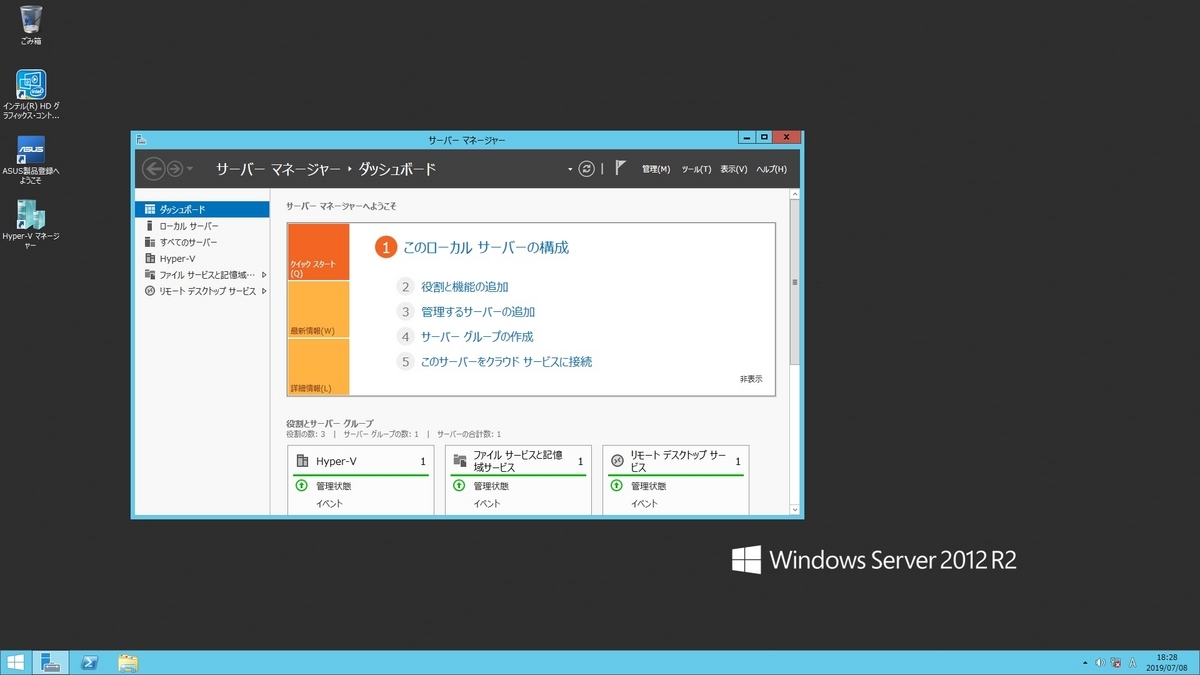
Task: Click 管理するサーバーの追加 link
Action: (x=478, y=312)
